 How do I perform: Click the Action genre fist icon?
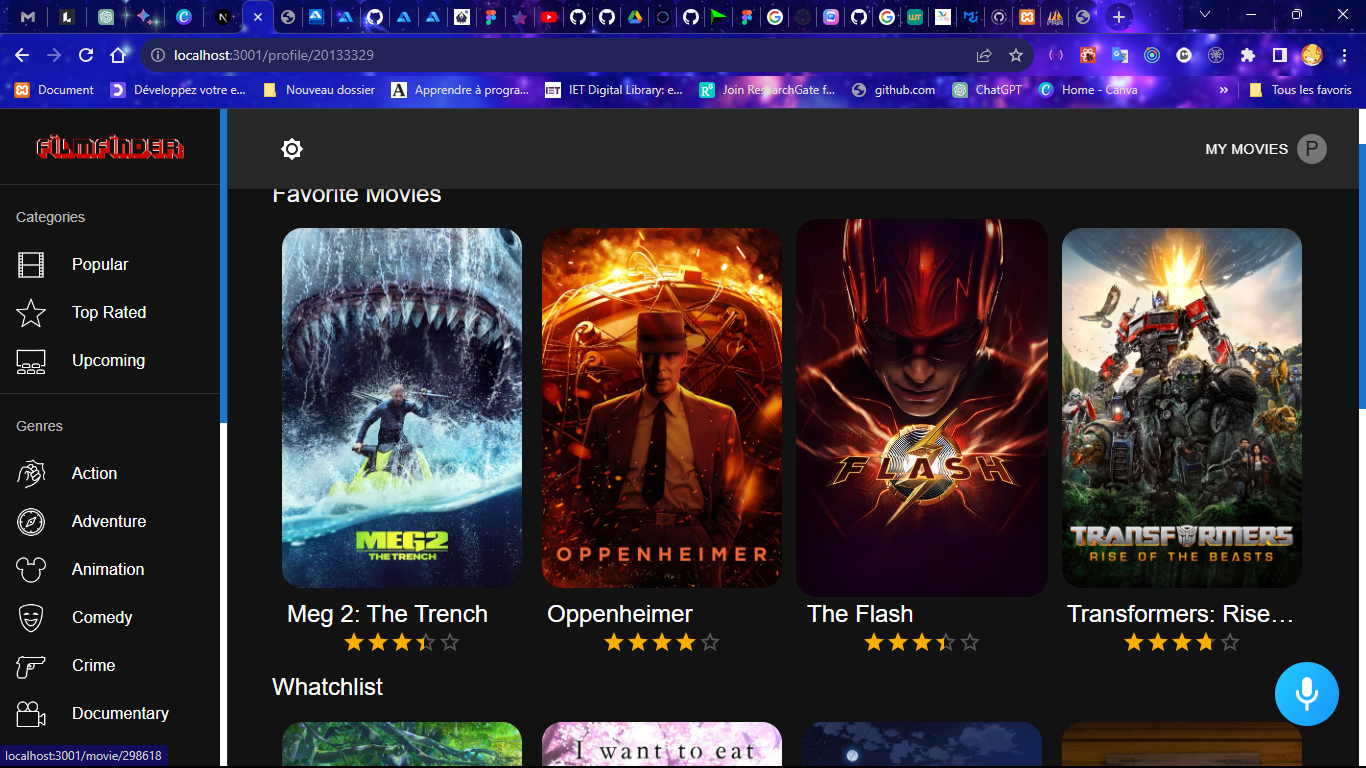pyautogui.click(x=31, y=474)
